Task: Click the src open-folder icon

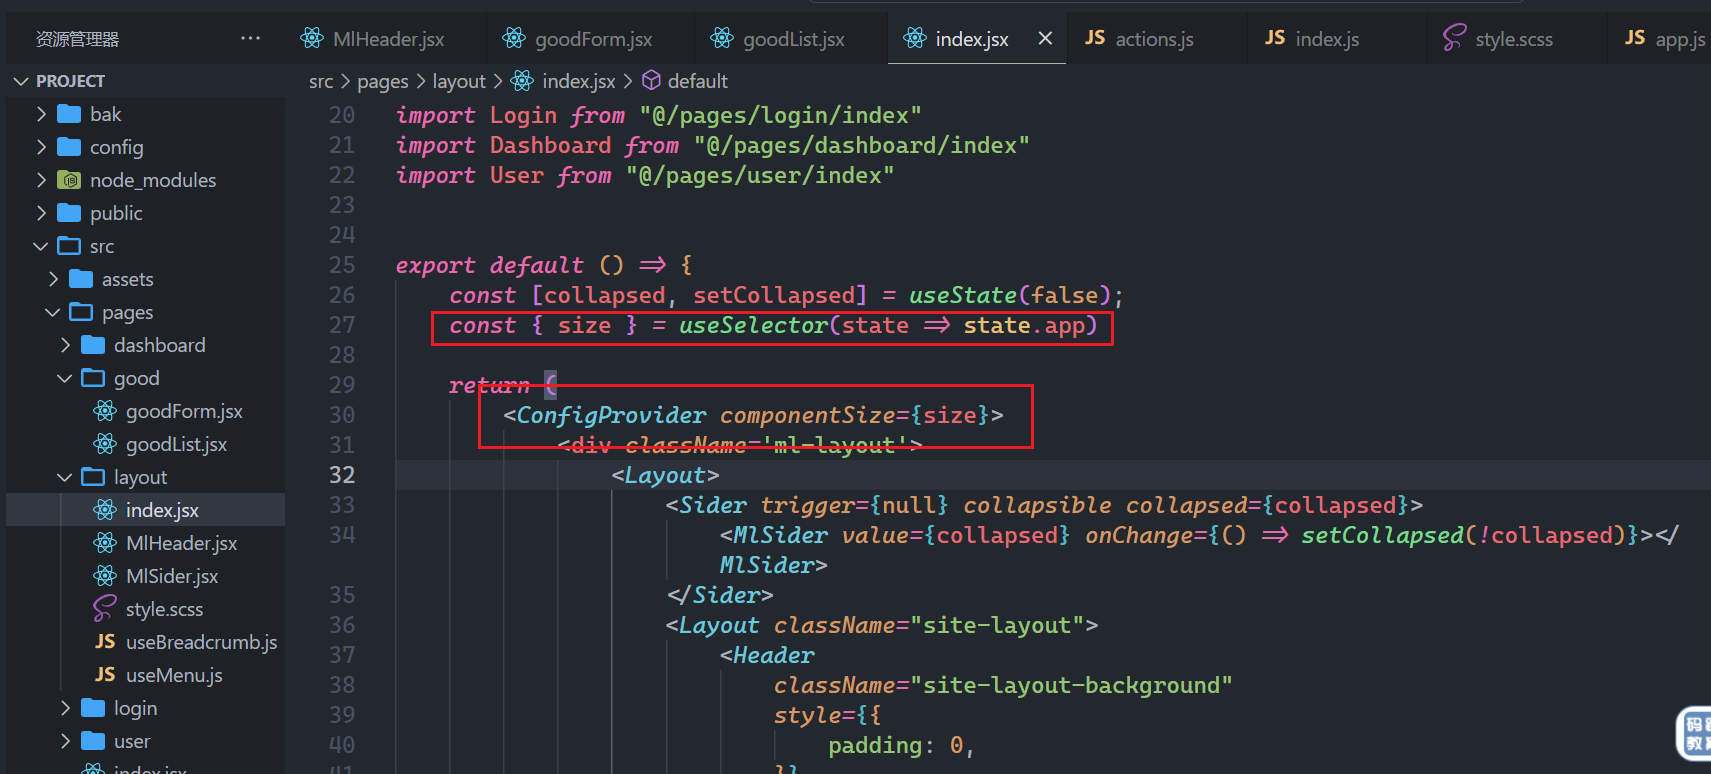Action: [x=69, y=246]
